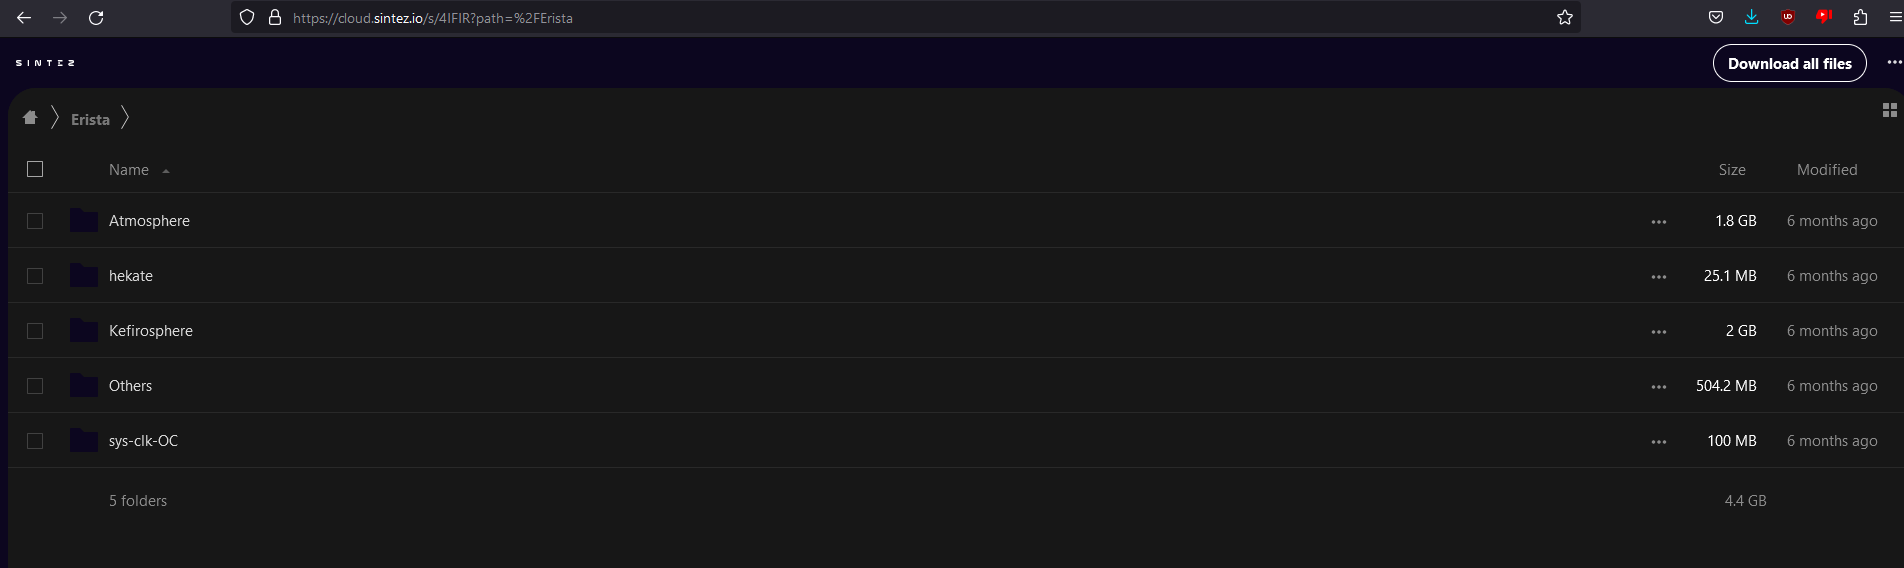Switch to grid view icon

click(1889, 110)
